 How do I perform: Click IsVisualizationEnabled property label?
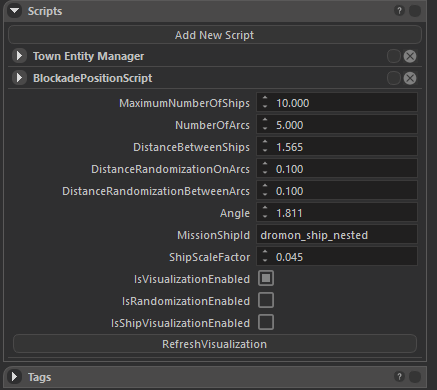192,279
